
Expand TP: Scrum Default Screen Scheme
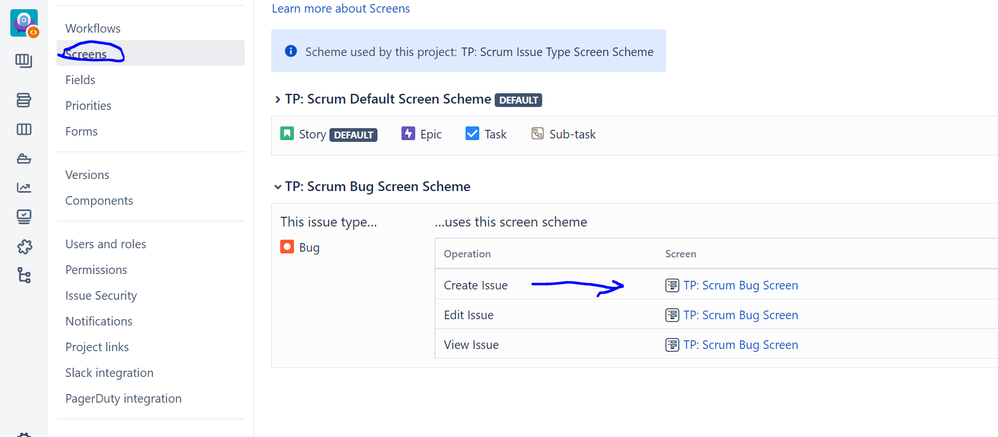pos(278,100)
